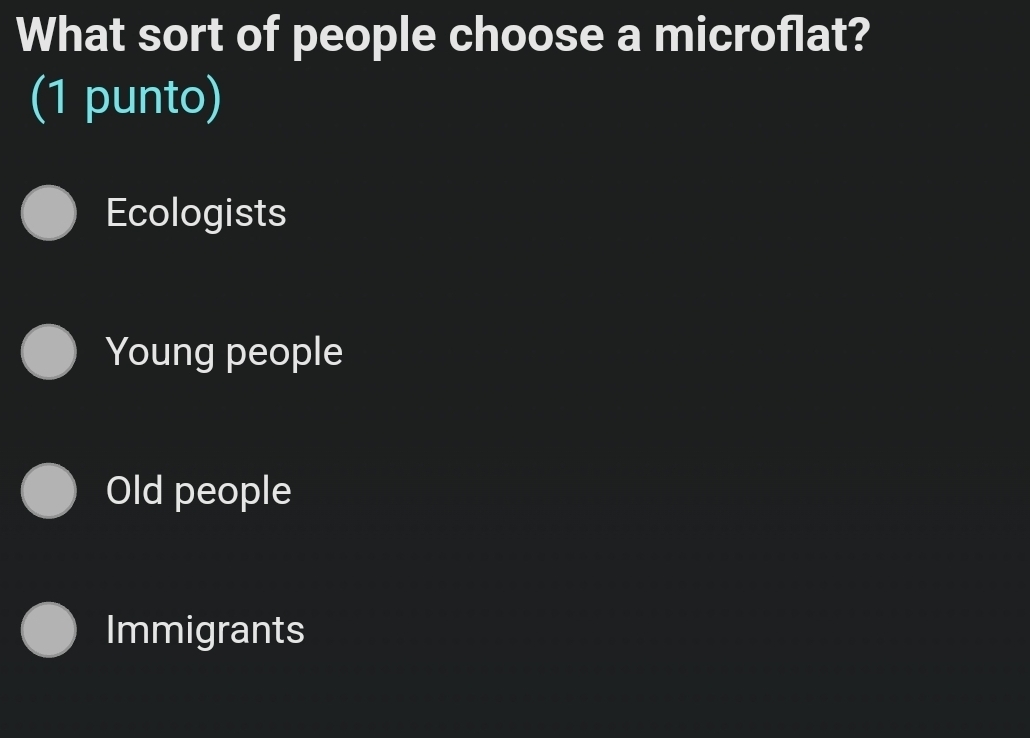
Task: Click the word 'microflat?' in the question
Action: (762, 36)
